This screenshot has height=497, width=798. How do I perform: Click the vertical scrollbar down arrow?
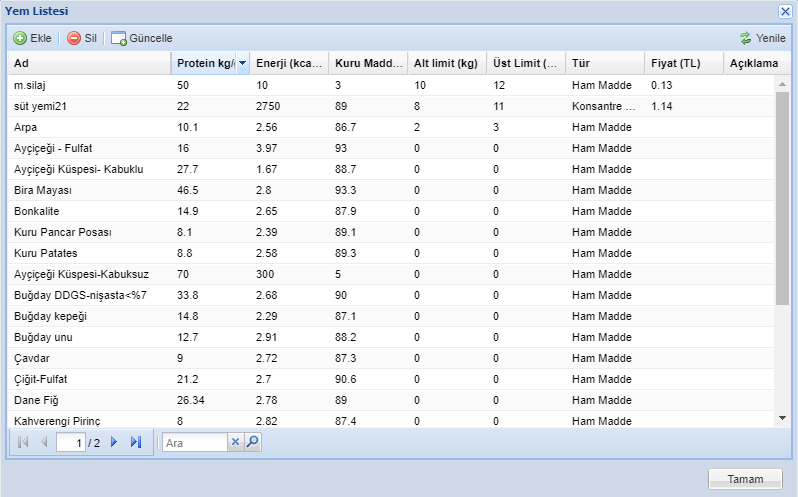point(783,417)
